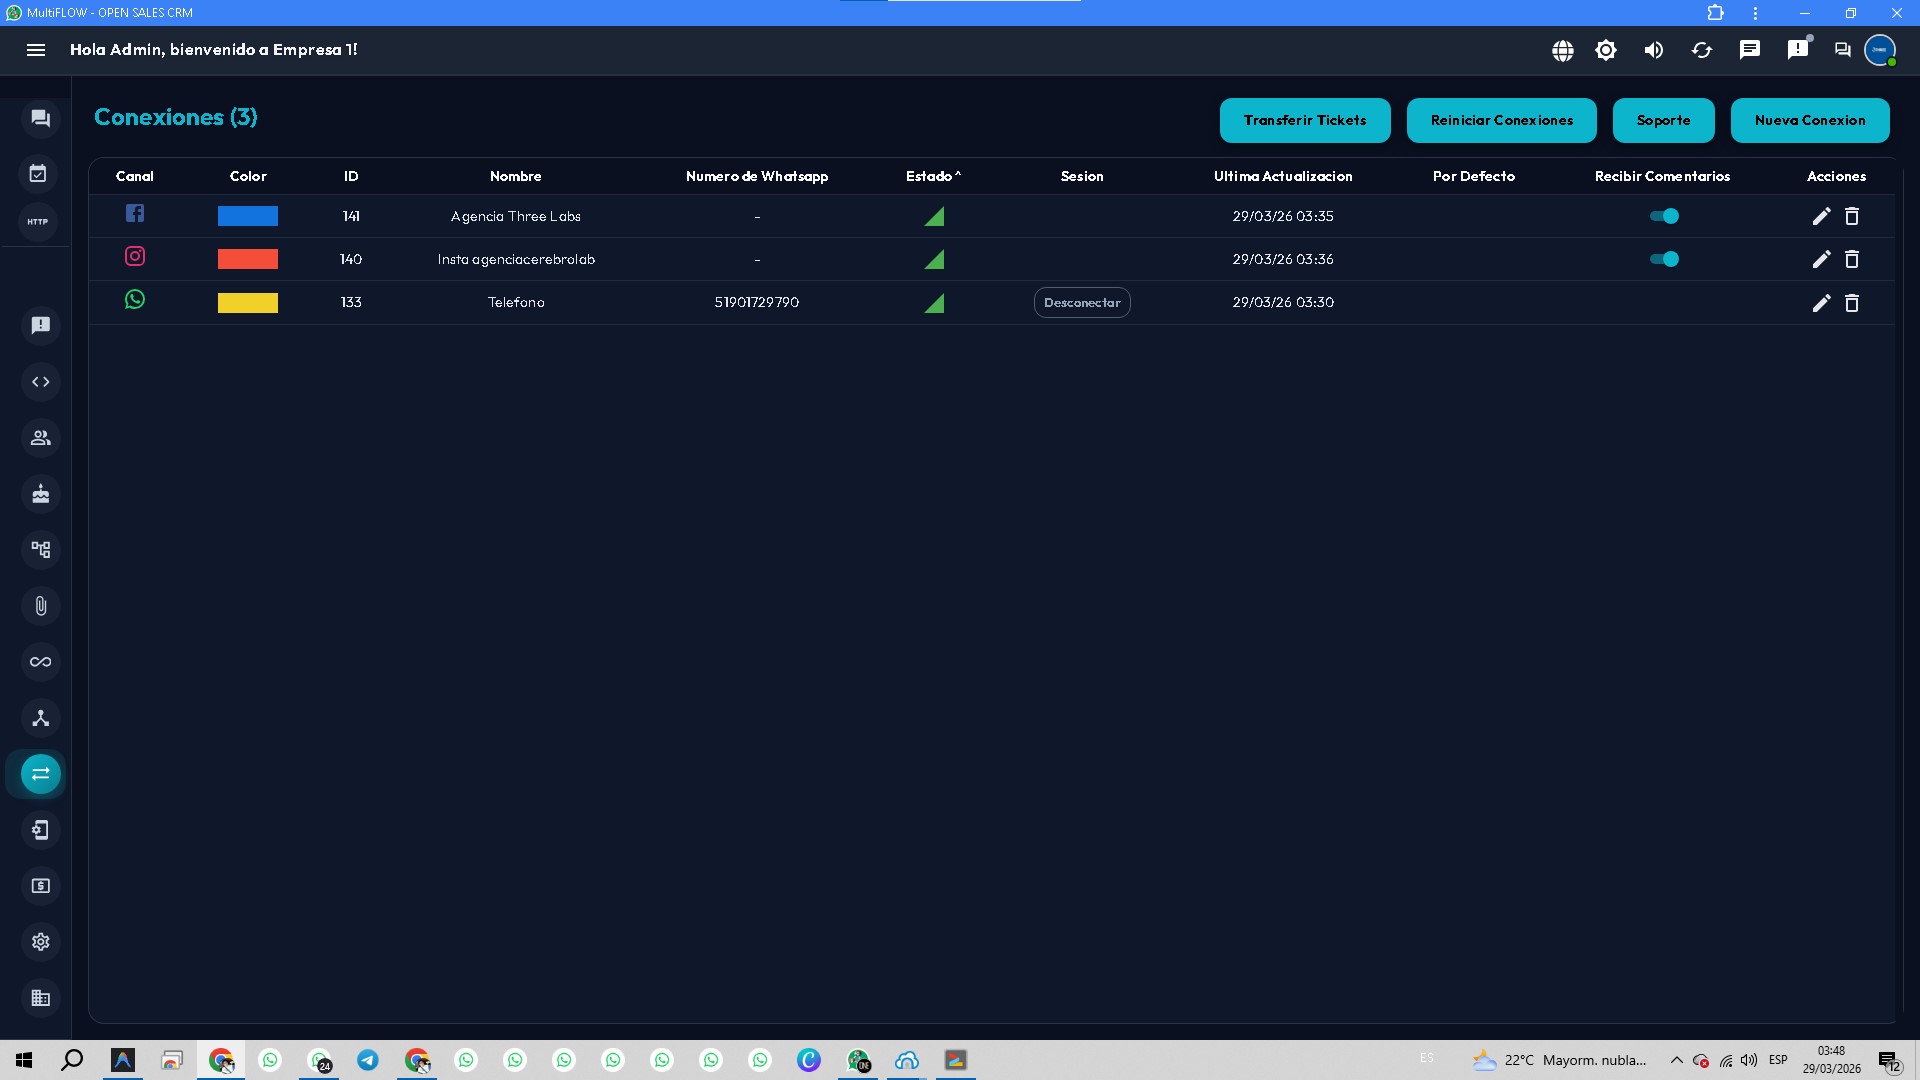Open the globe language icon top right
The image size is (1920, 1080).
(x=1563, y=50)
